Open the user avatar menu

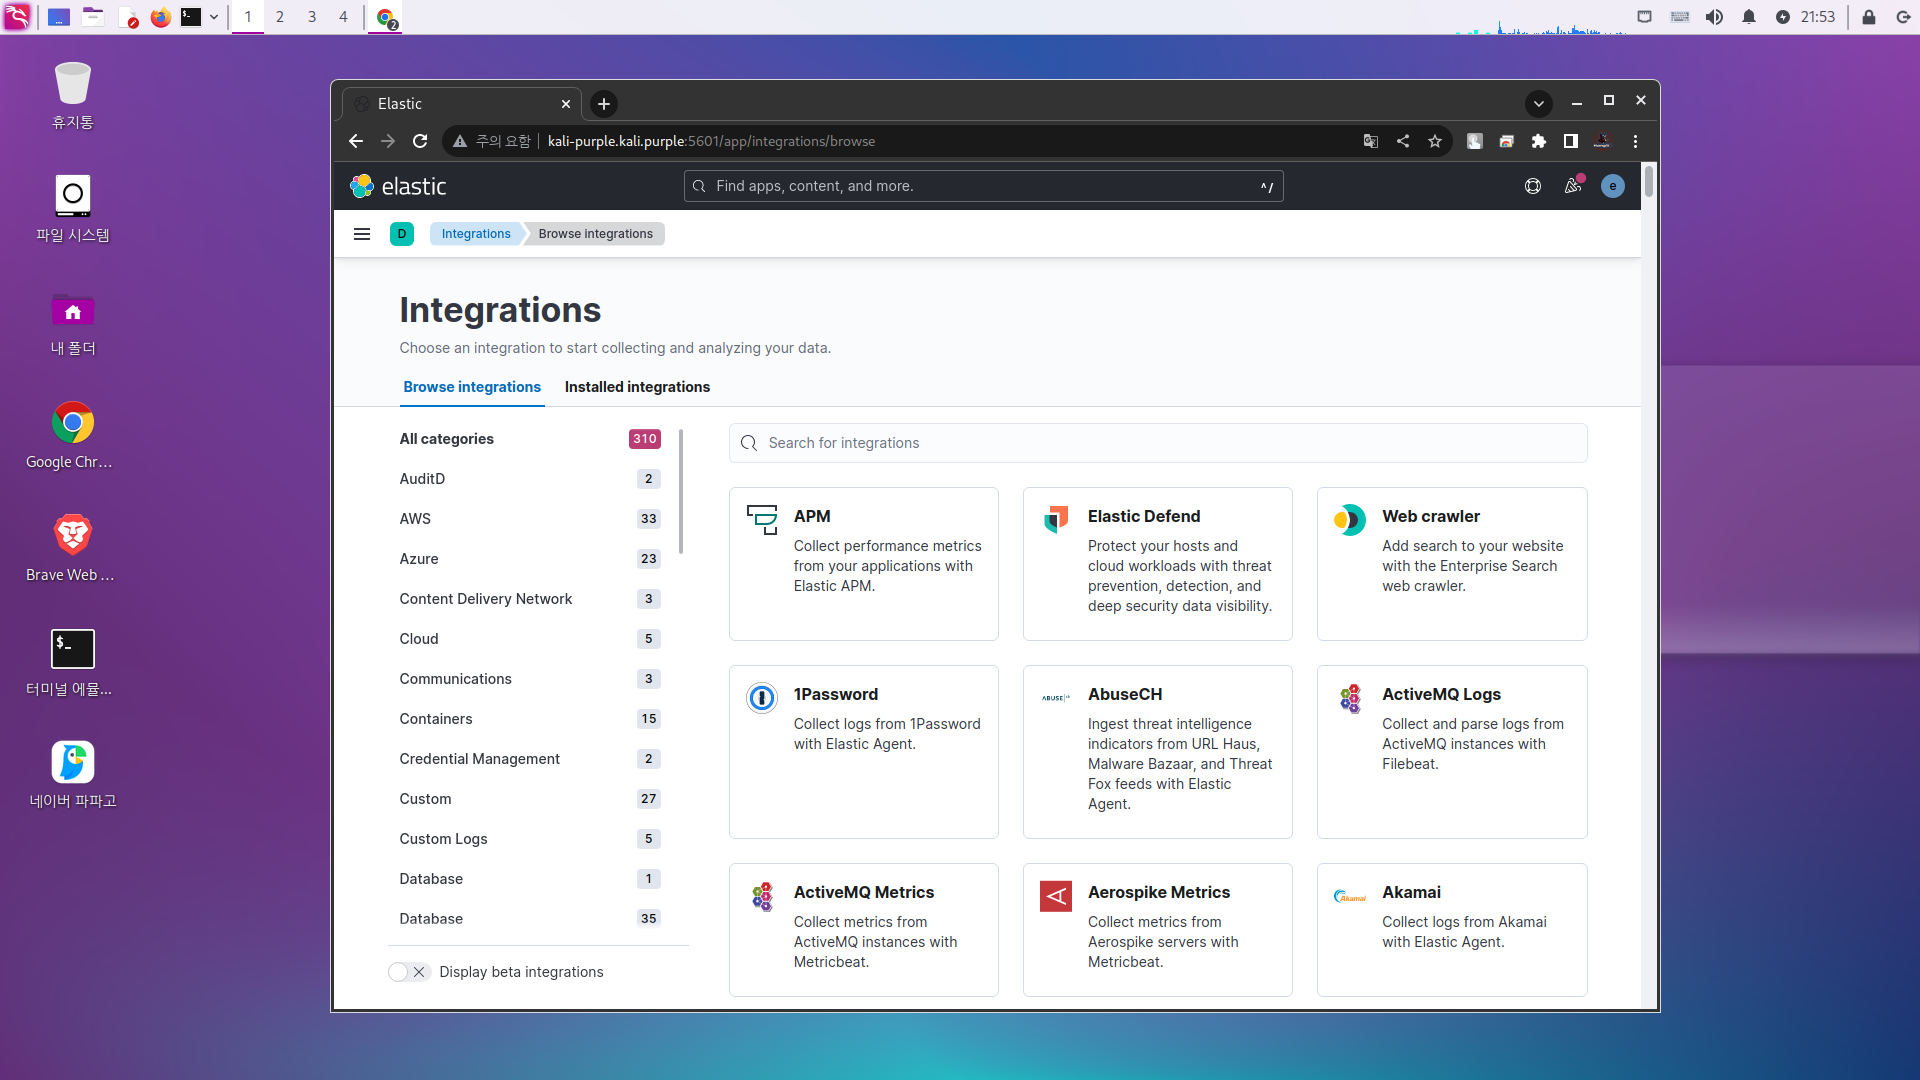pos(1612,186)
